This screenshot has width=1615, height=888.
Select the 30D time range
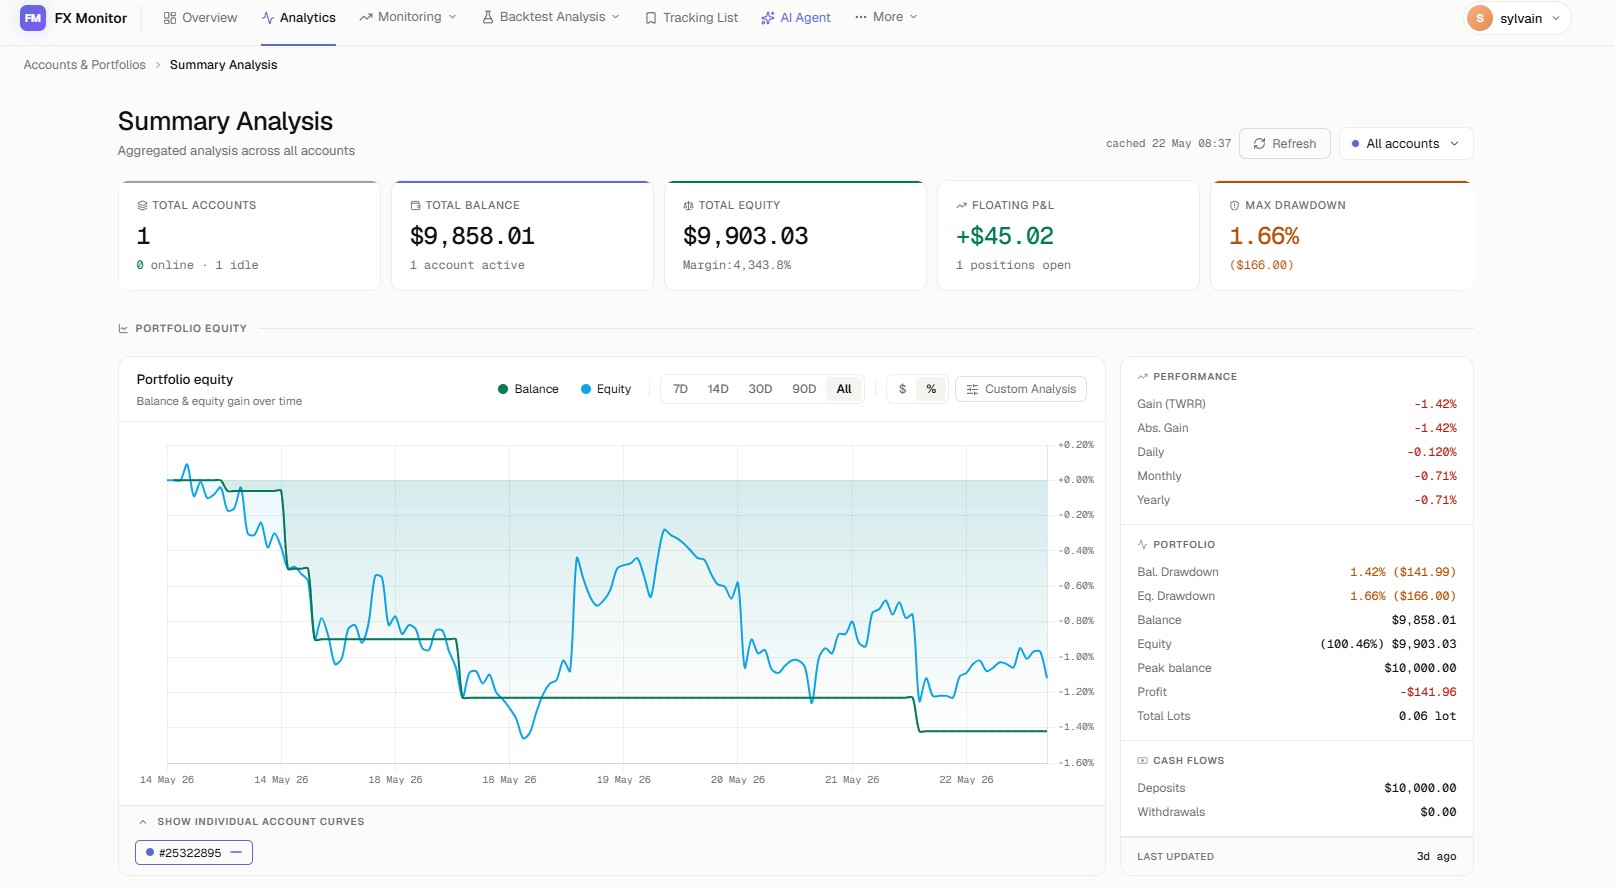[760, 389]
